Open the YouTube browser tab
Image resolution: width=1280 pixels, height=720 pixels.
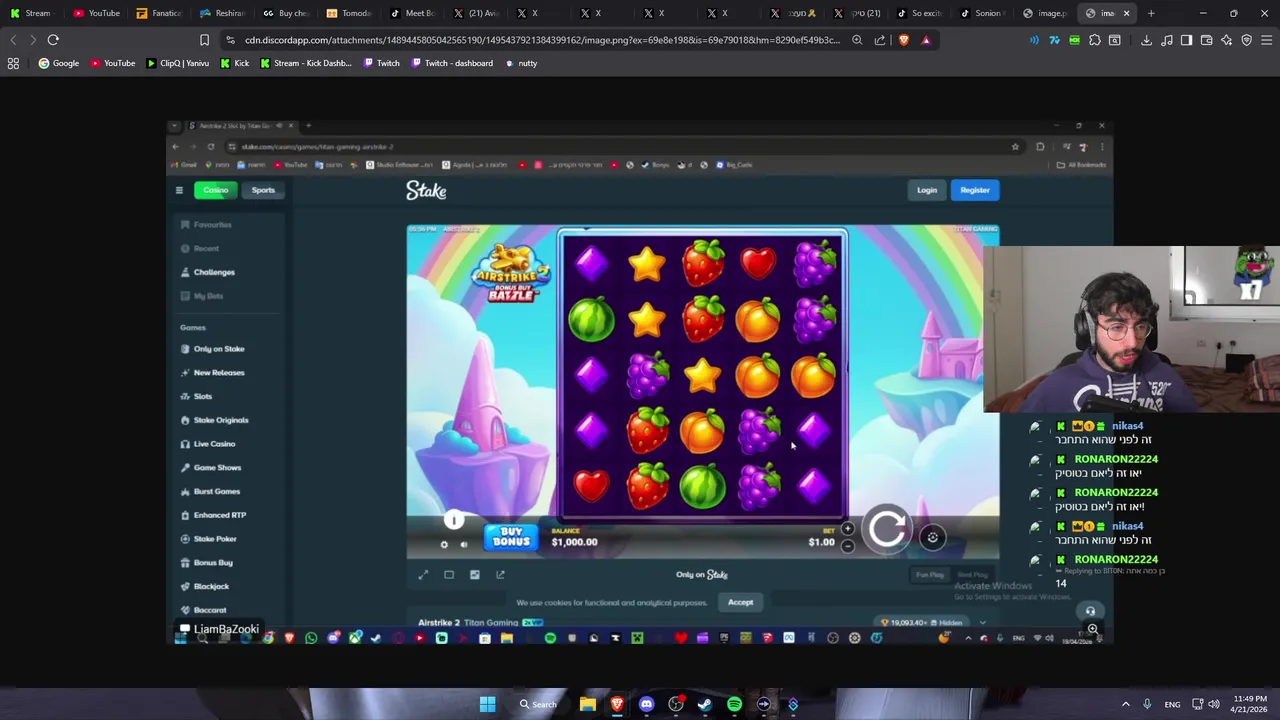pyautogui.click(x=96, y=13)
